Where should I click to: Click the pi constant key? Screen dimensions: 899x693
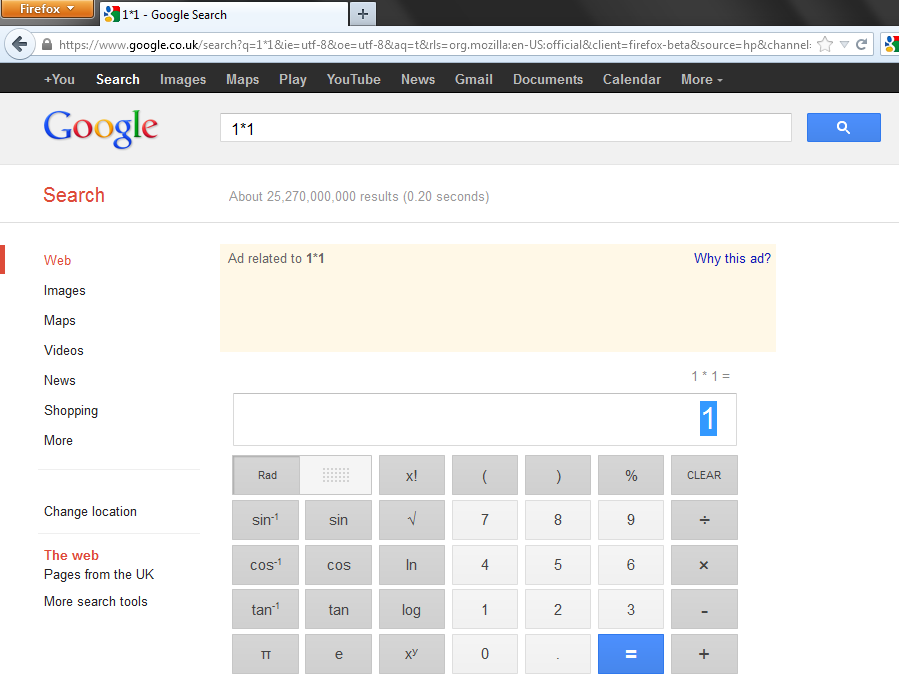265,654
